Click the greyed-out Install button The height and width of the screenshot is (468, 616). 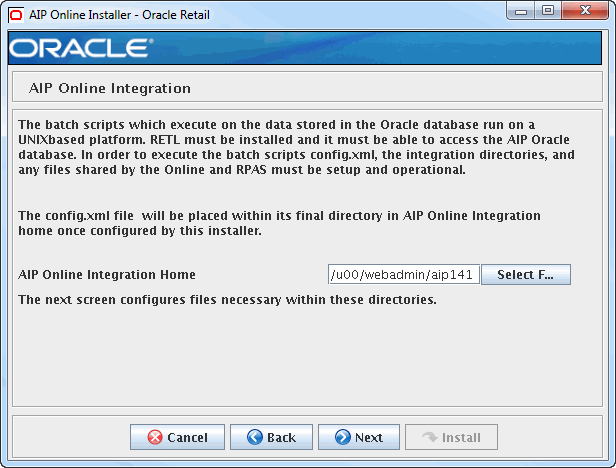pos(451,437)
